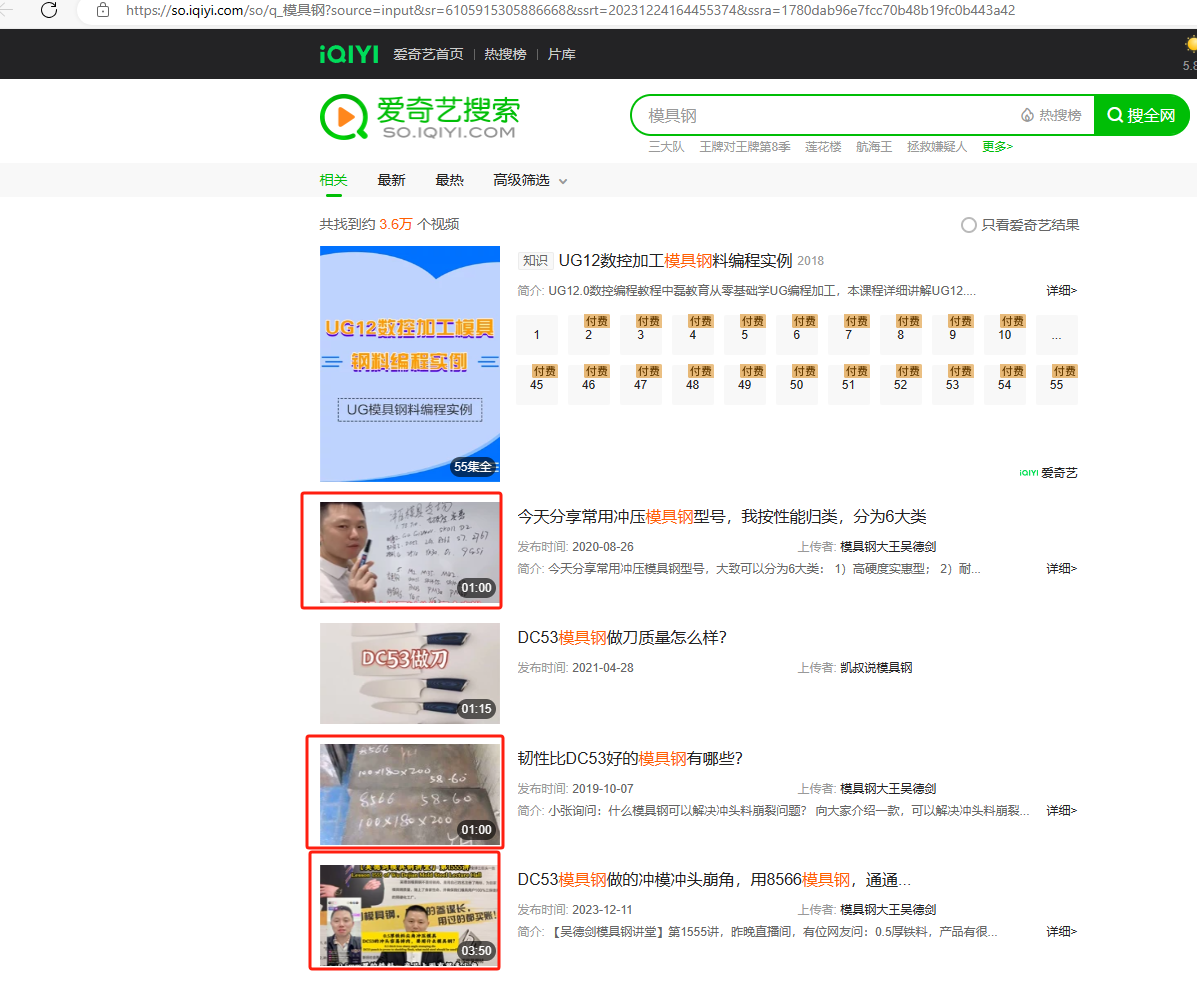This screenshot has width=1197, height=983.
Task: Click hot search suggestion 航海王
Action: click(x=874, y=147)
